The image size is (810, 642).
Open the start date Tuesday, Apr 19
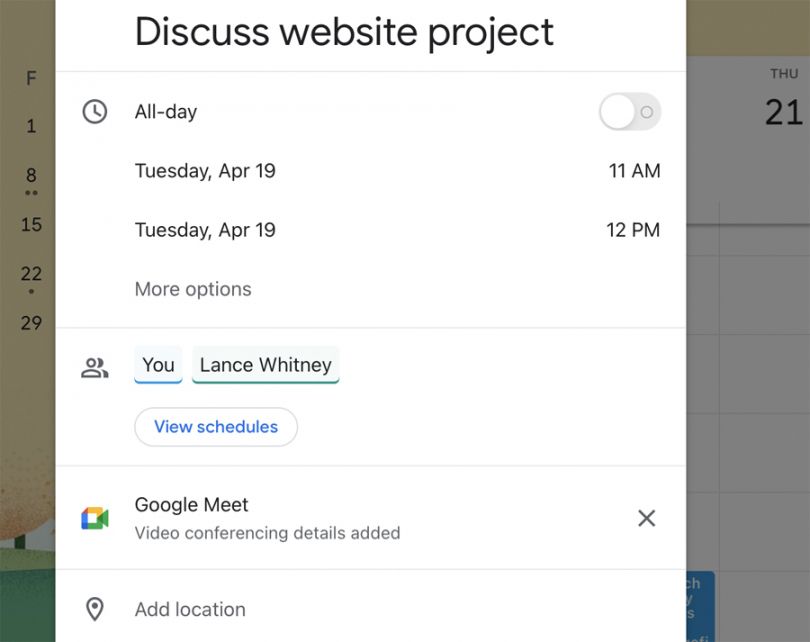point(205,171)
